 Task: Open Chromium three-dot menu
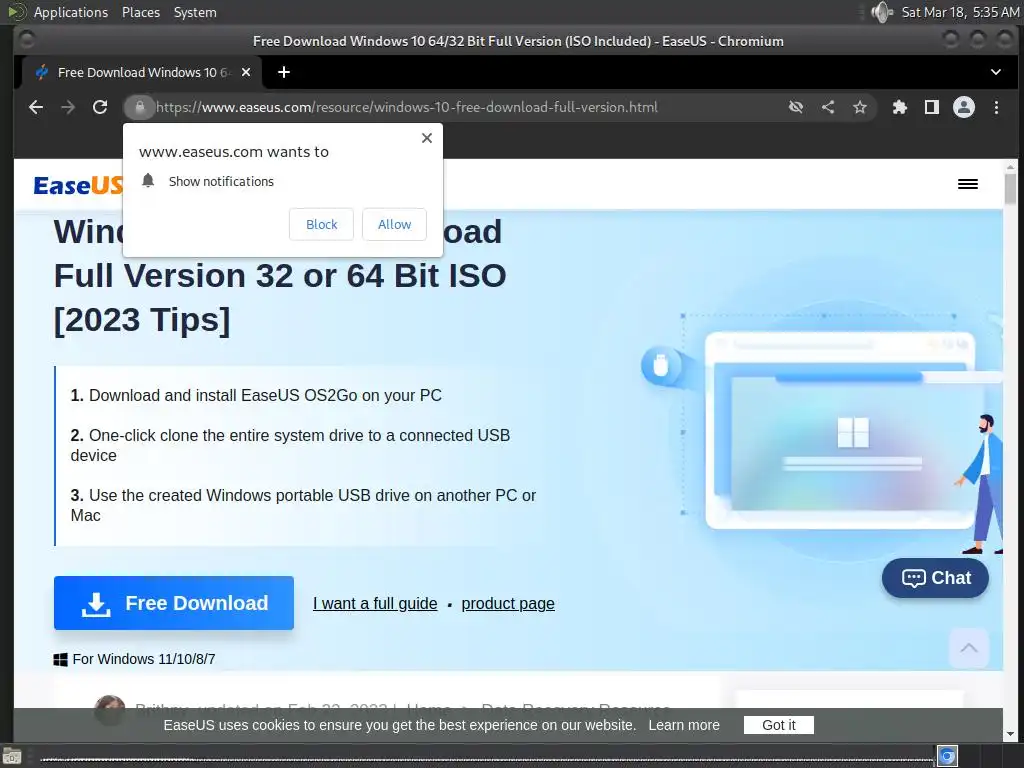(x=996, y=107)
